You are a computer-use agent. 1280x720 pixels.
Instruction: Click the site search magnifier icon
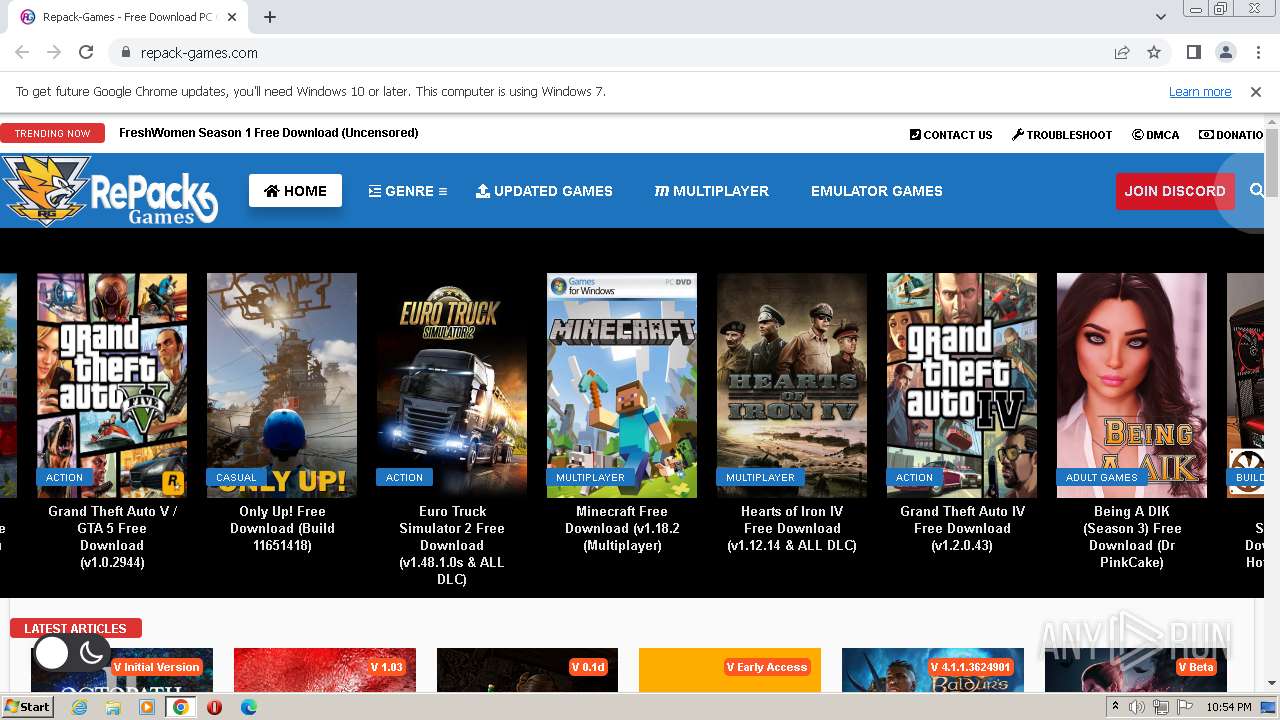[x=1257, y=190]
